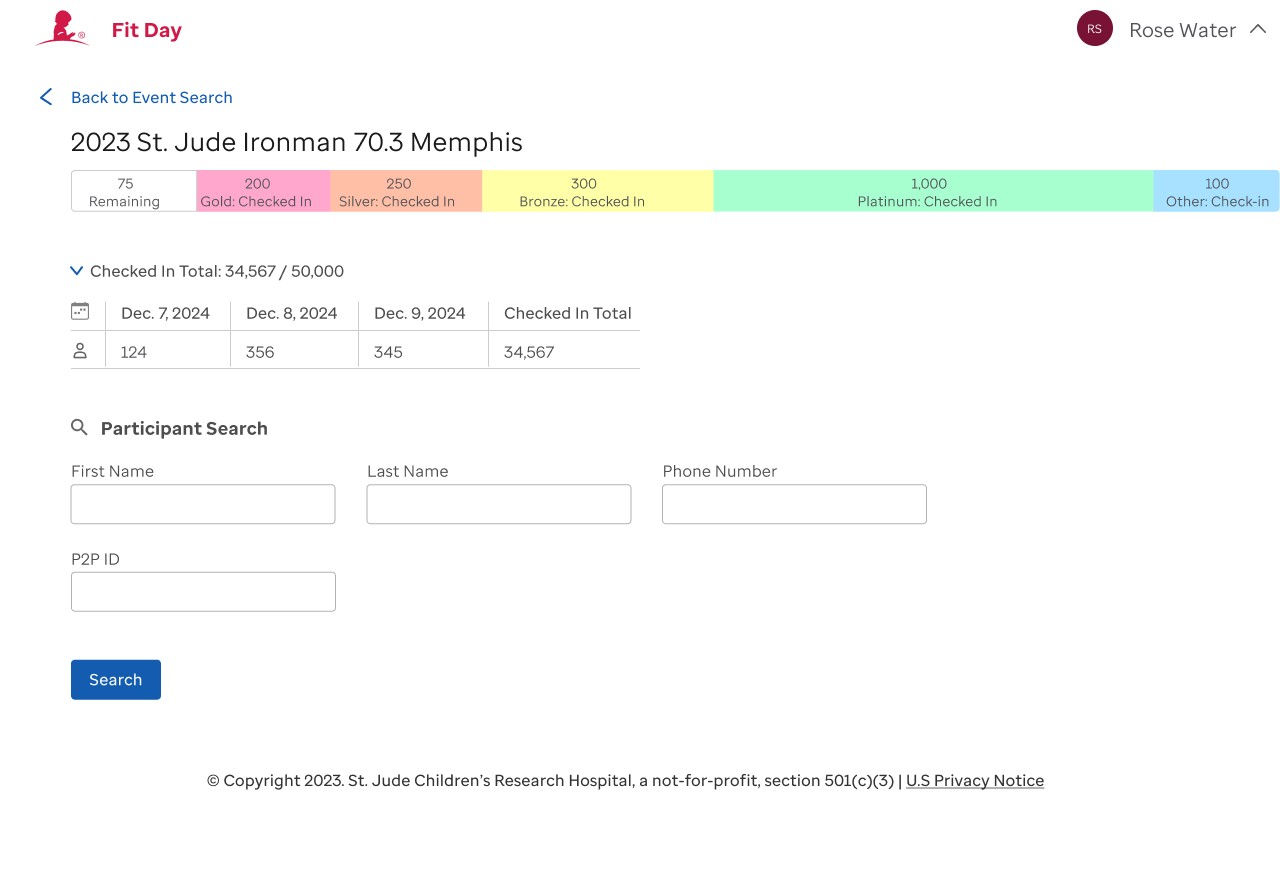Click the calendar icon in the table header
The height and width of the screenshot is (880, 1280).
(x=80, y=310)
